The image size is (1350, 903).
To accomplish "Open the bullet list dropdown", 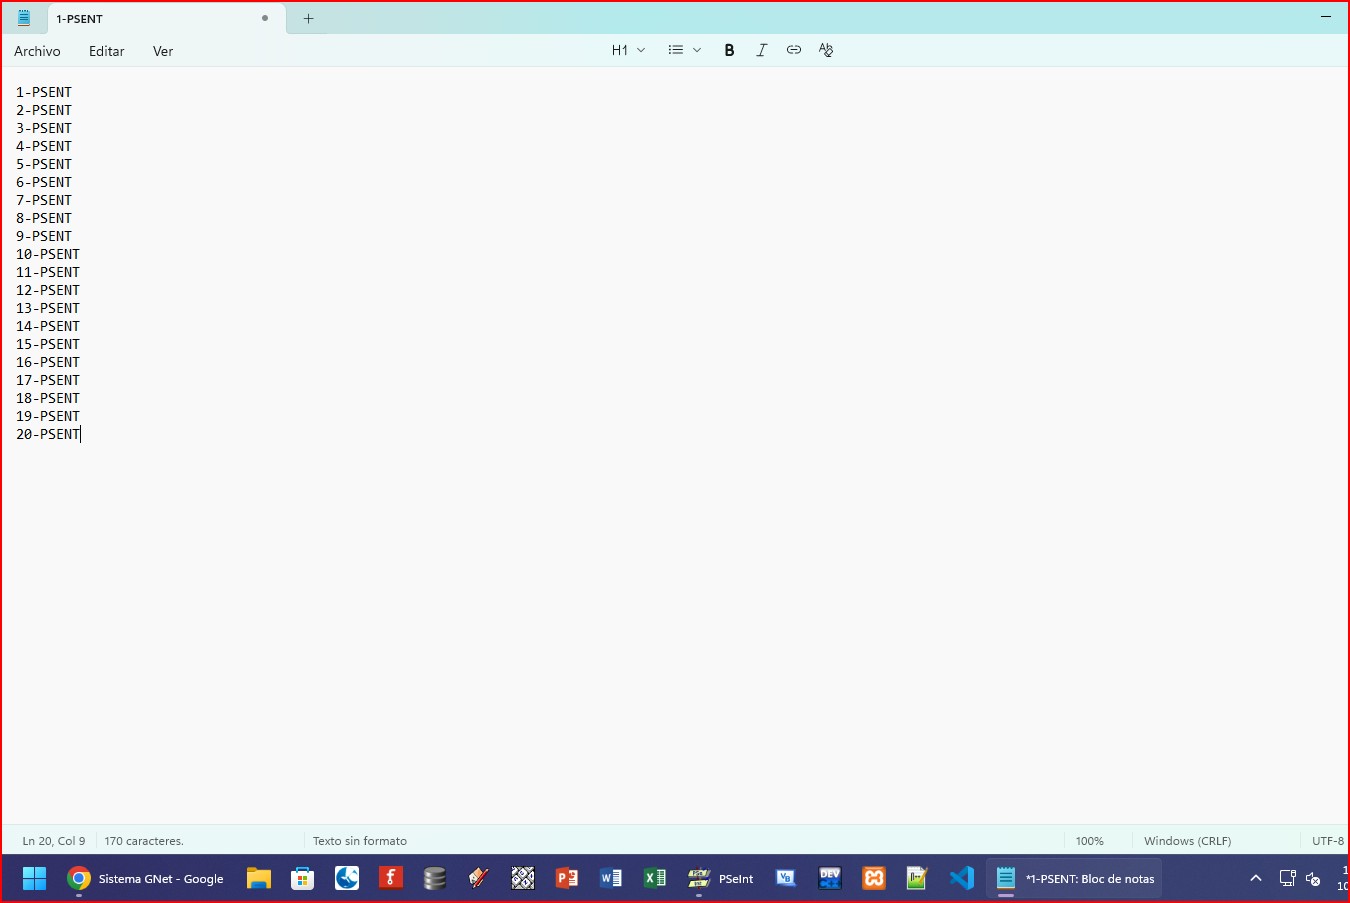I will tap(684, 50).
